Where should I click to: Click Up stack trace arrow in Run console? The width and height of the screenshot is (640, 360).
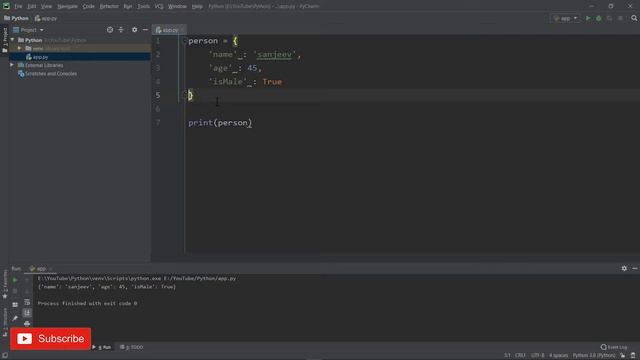click(27, 280)
